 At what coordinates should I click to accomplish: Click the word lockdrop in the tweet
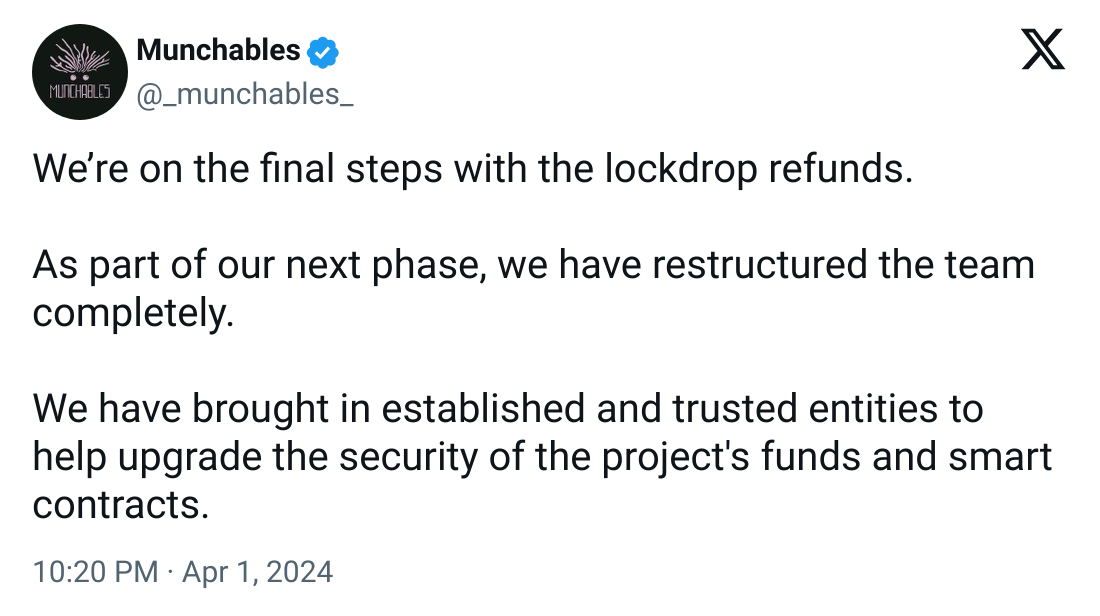(x=681, y=170)
